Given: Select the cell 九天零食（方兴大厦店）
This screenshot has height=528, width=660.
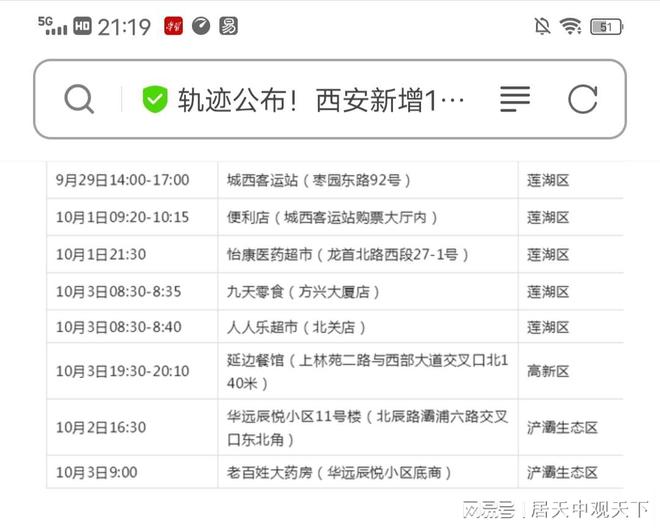Looking at the screenshot, I should click(x=368, y=291).
